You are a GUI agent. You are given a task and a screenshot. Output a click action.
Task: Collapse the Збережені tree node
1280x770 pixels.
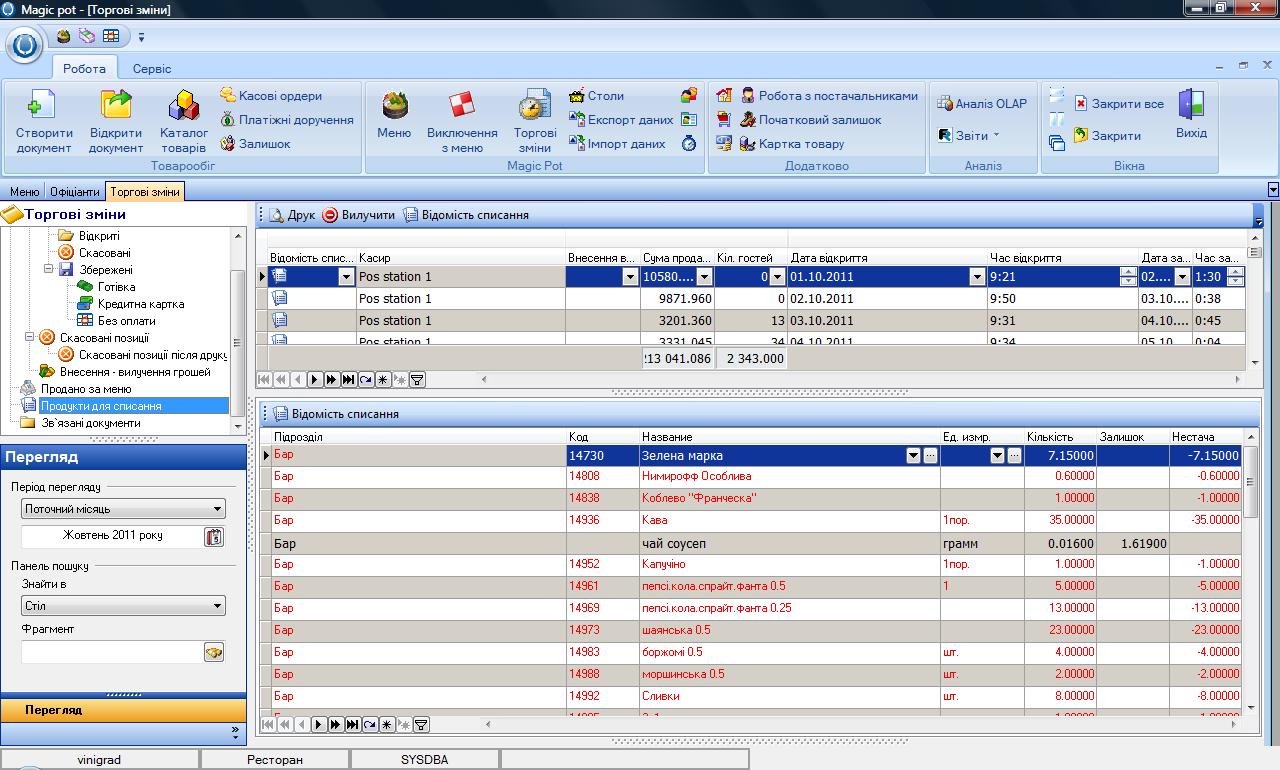(49, 270)
